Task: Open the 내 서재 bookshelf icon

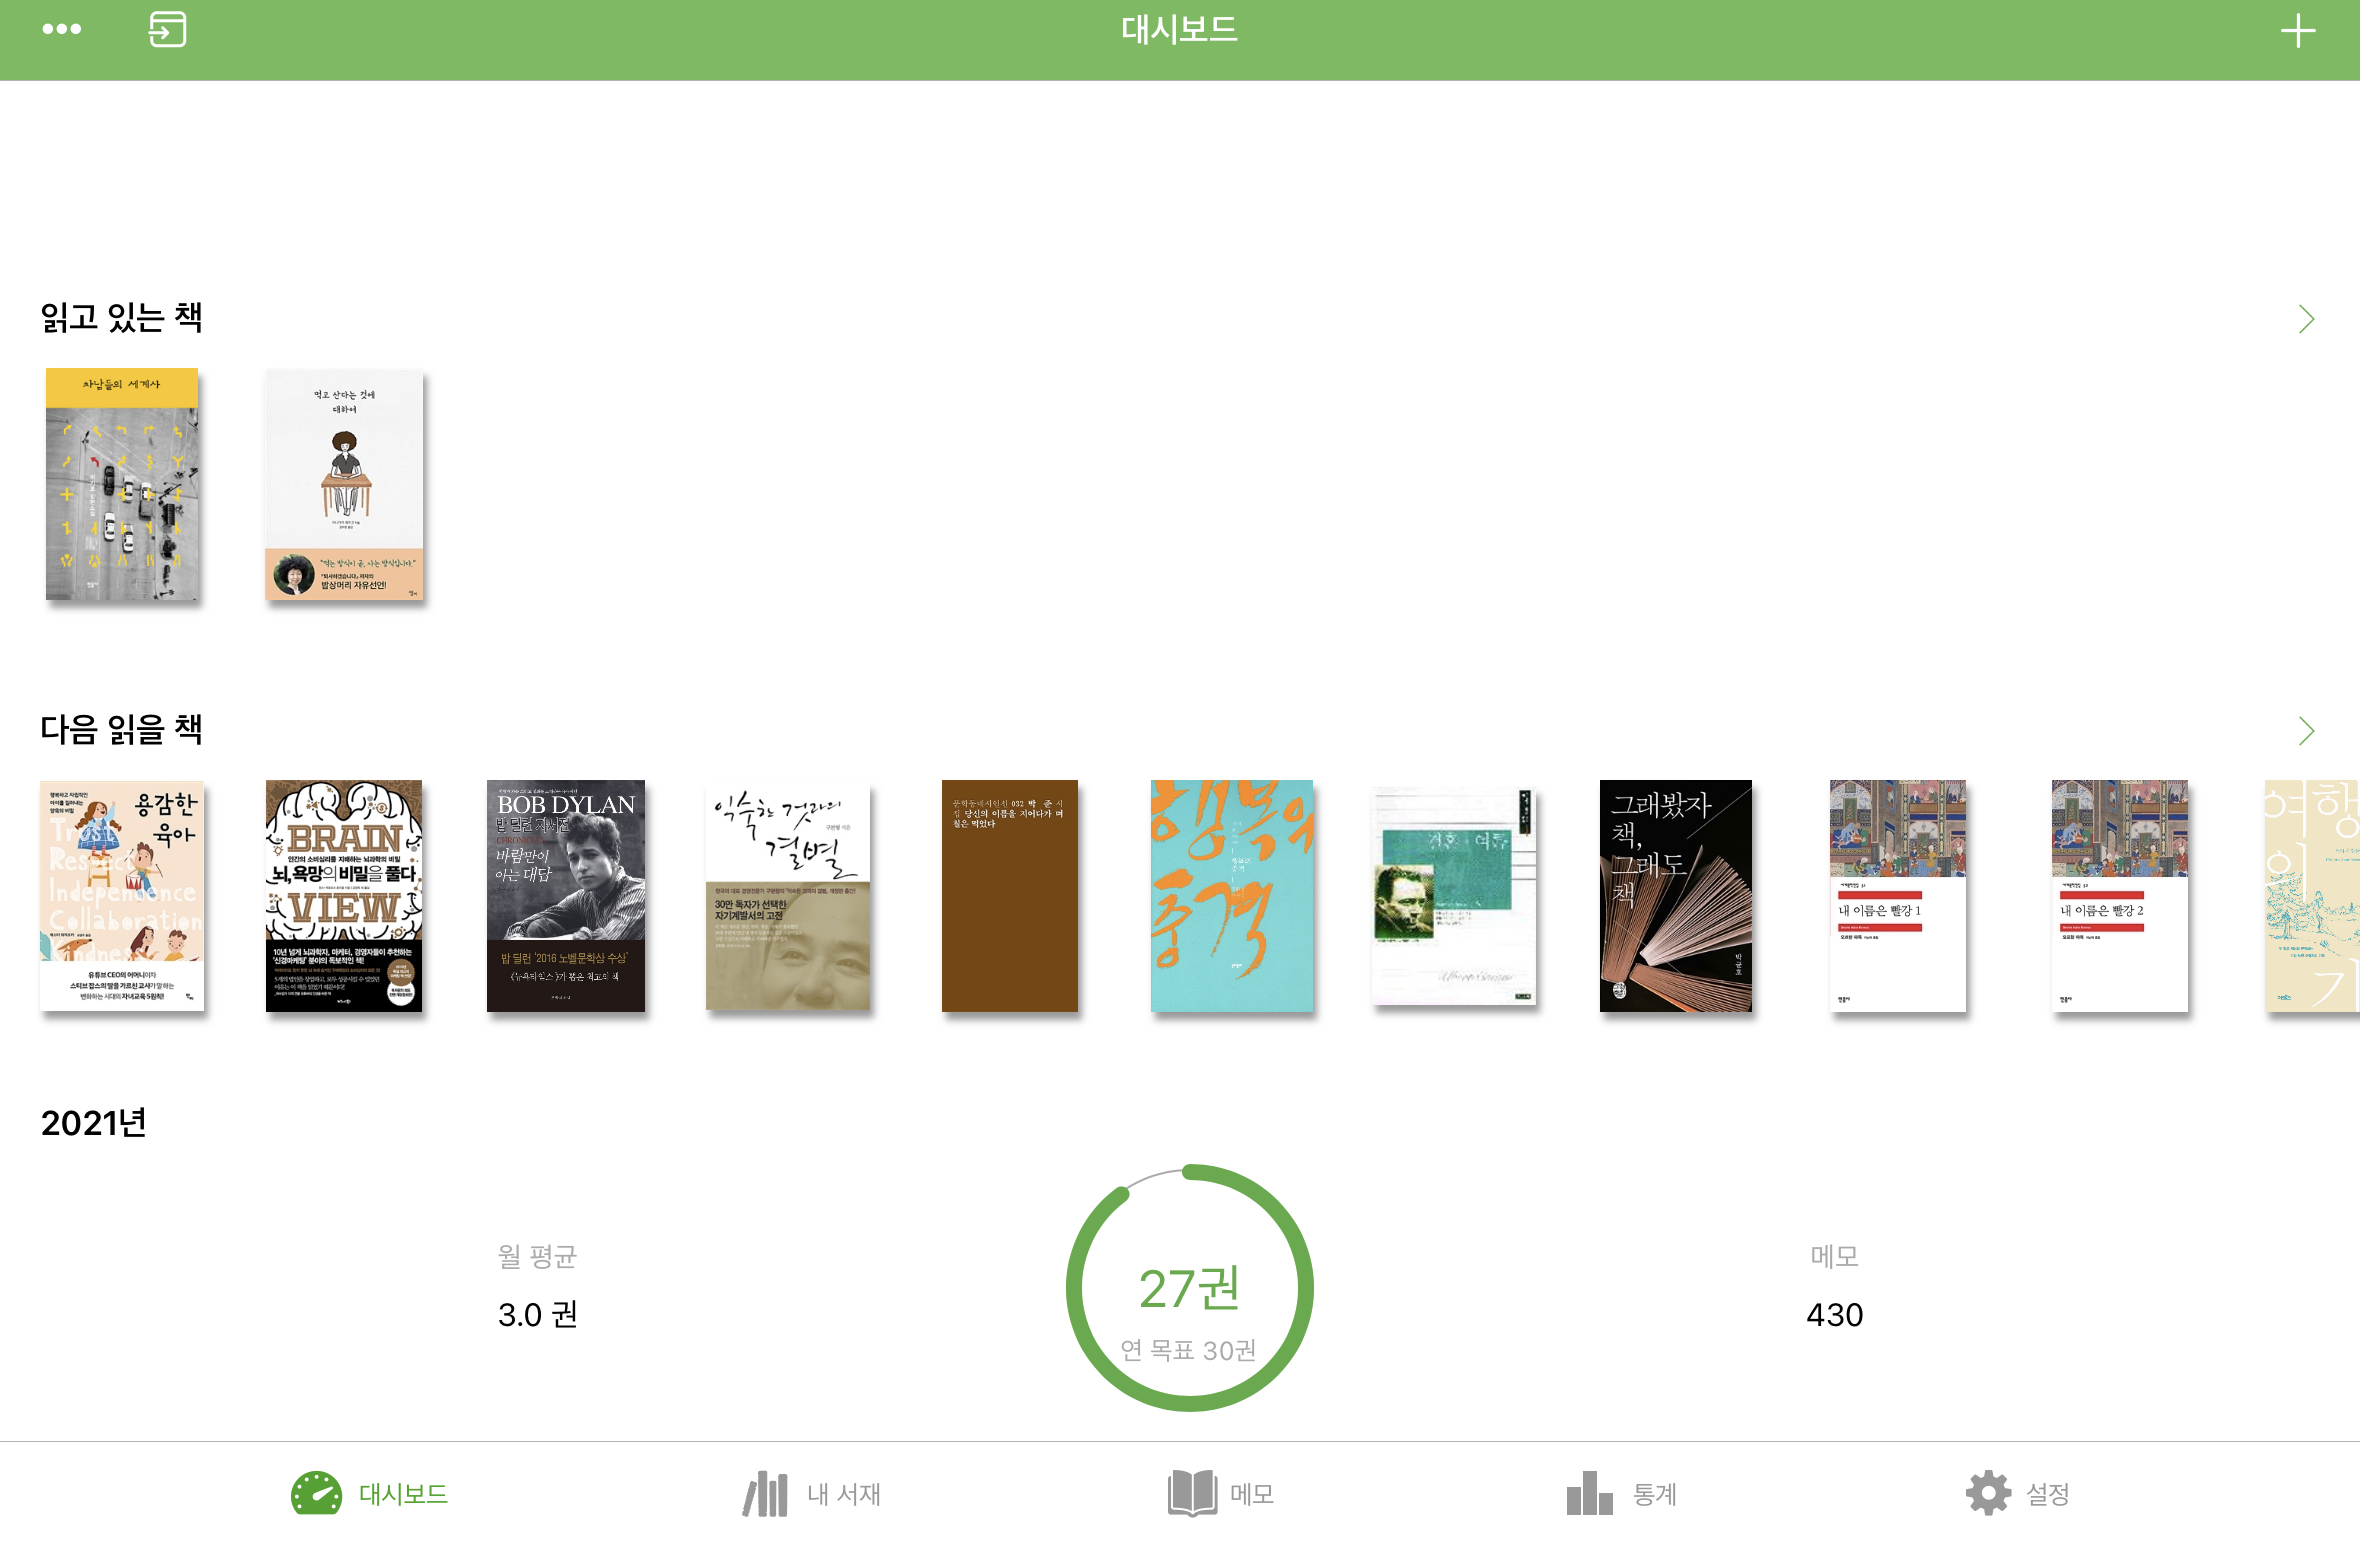Action: click(765, 1493)
